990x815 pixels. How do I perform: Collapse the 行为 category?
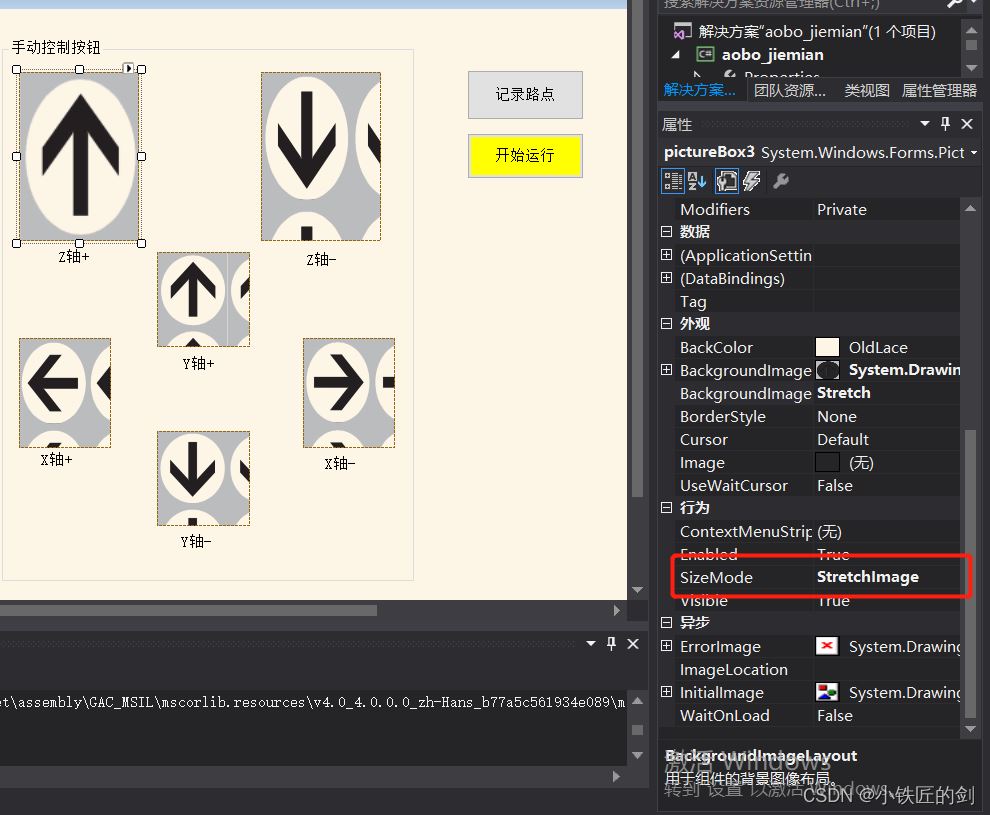pyautogui.click(x=666, y=508)
